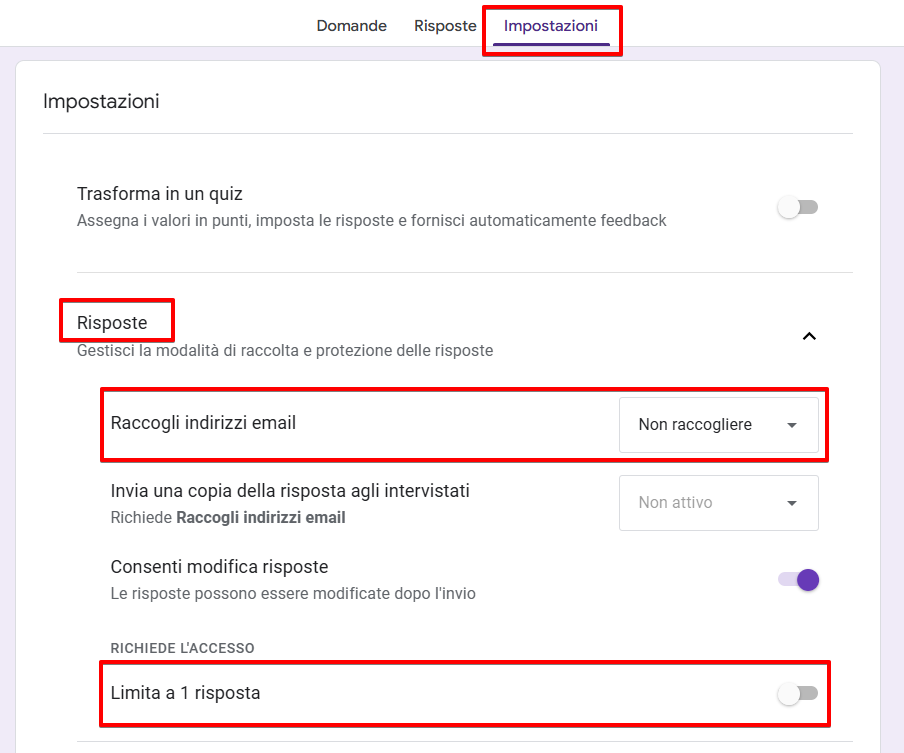Click the Gestisci la modalità di raccolta description
Viewport: 904px width, 753px height.
(x=285, y=351)
